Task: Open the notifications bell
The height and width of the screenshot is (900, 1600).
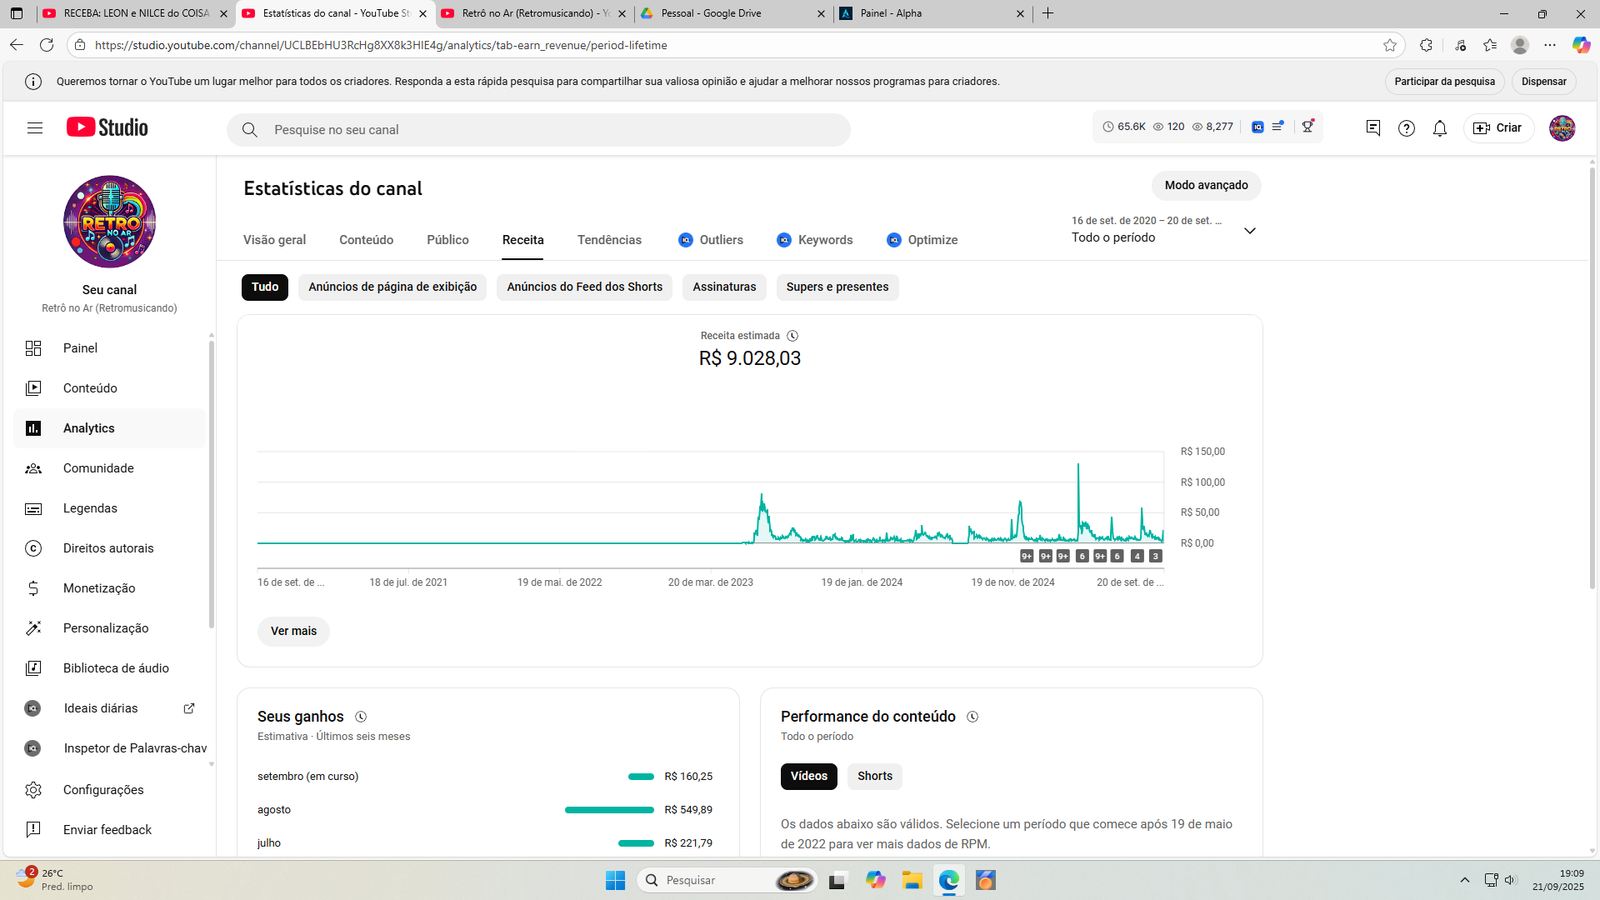Action: (x=1440, y=128)
